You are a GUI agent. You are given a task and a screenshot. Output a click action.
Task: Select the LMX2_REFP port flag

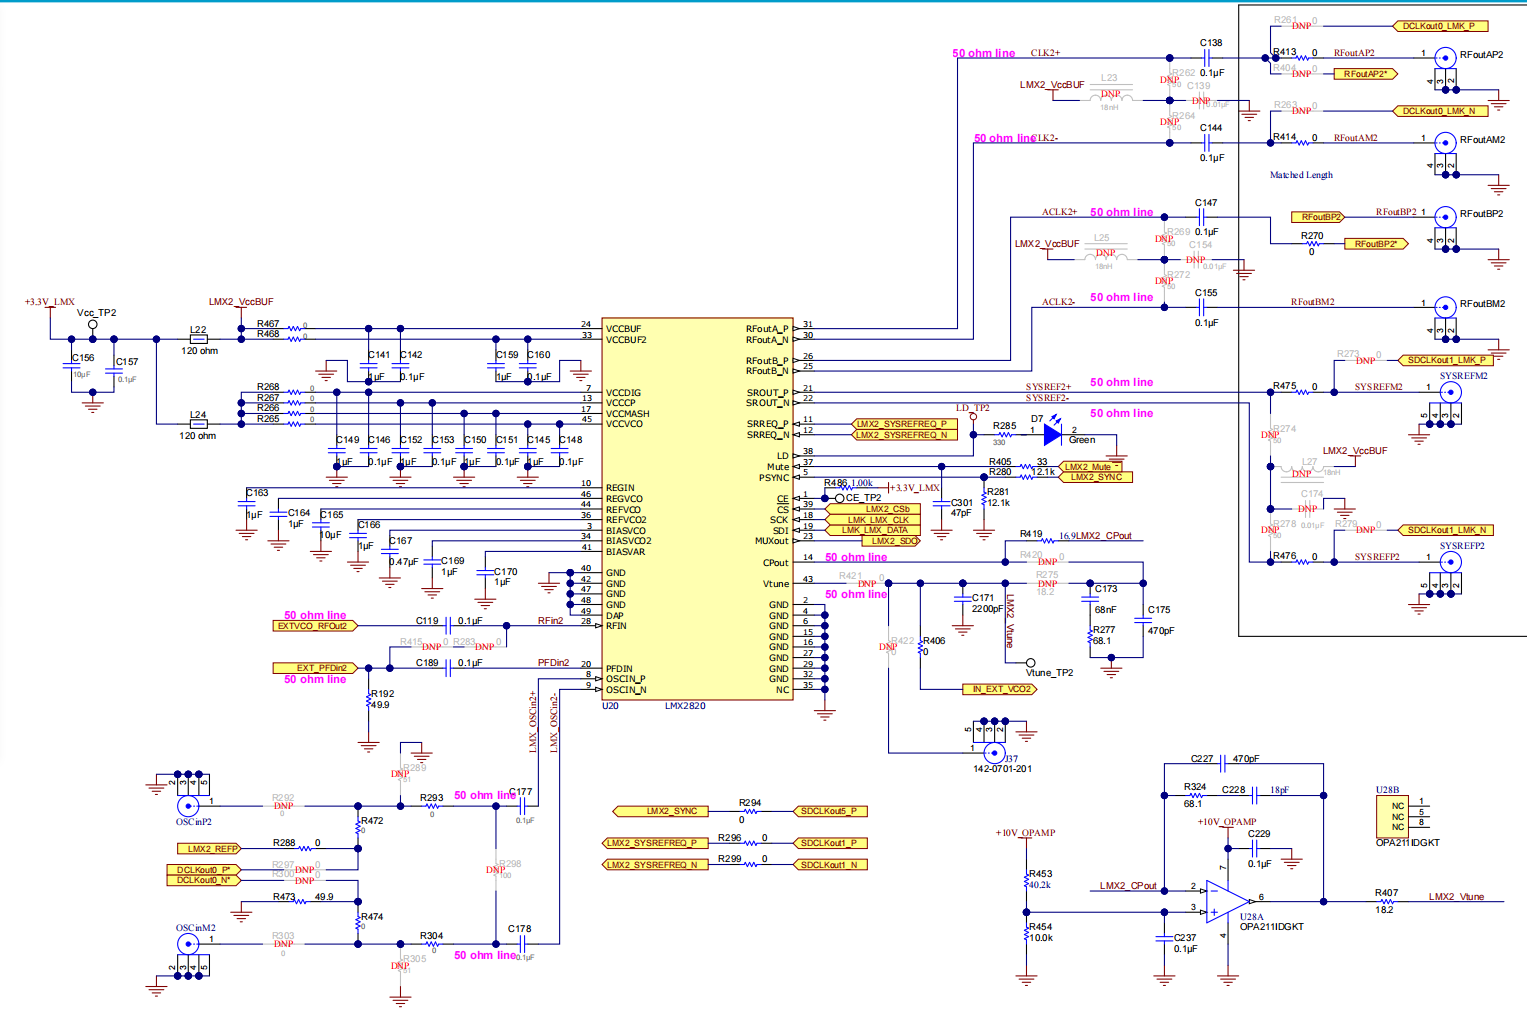(211, 849)
